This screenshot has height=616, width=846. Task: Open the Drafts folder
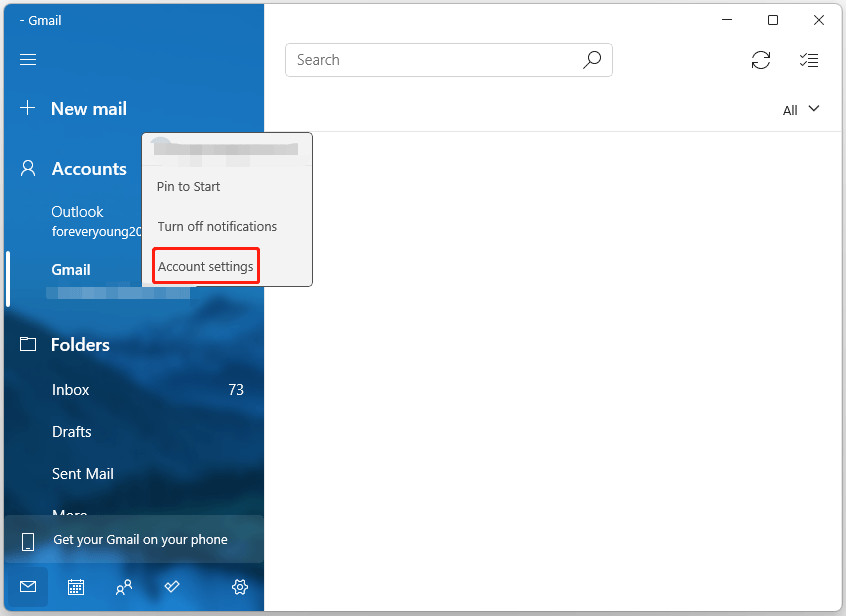71,431
